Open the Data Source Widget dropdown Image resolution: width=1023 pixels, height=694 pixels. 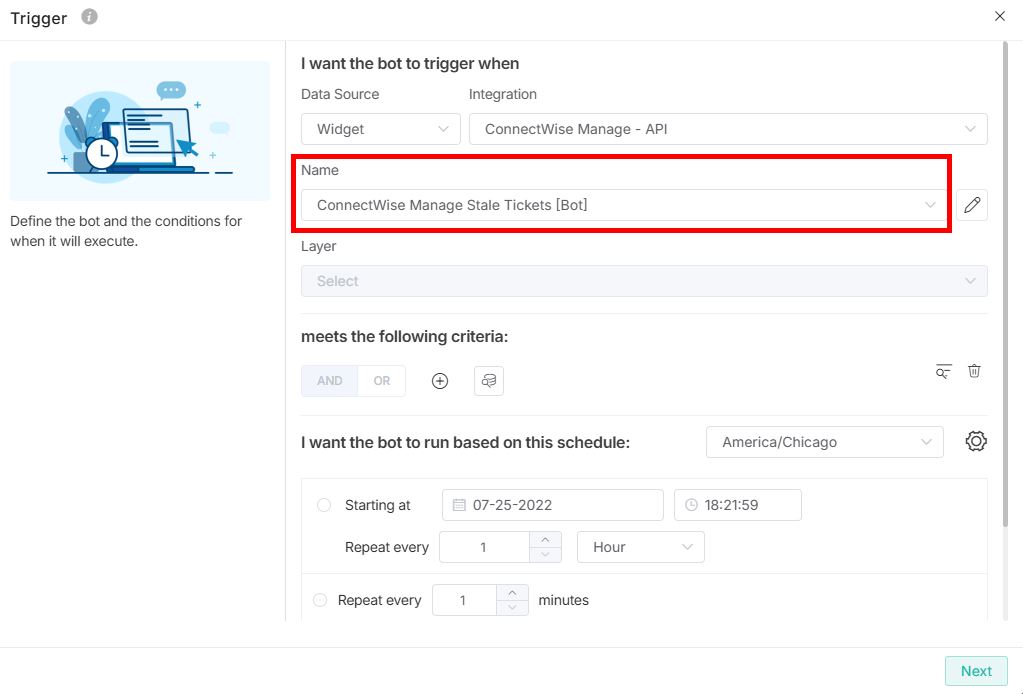380,129
